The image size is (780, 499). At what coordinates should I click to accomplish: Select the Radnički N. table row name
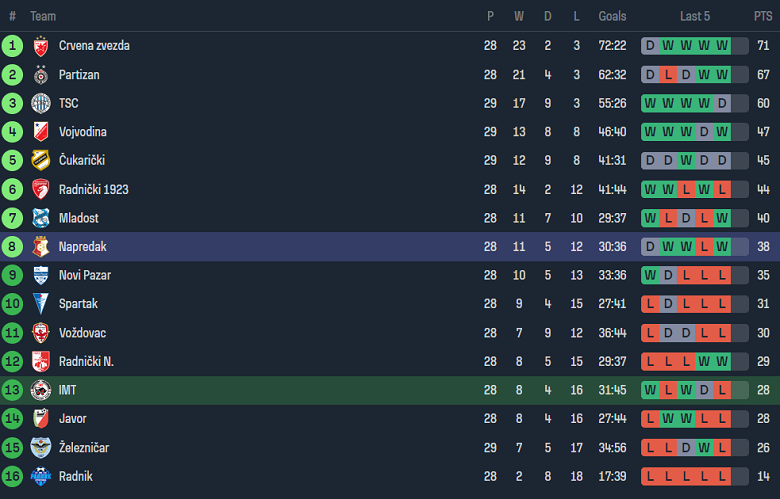(86, 362)
